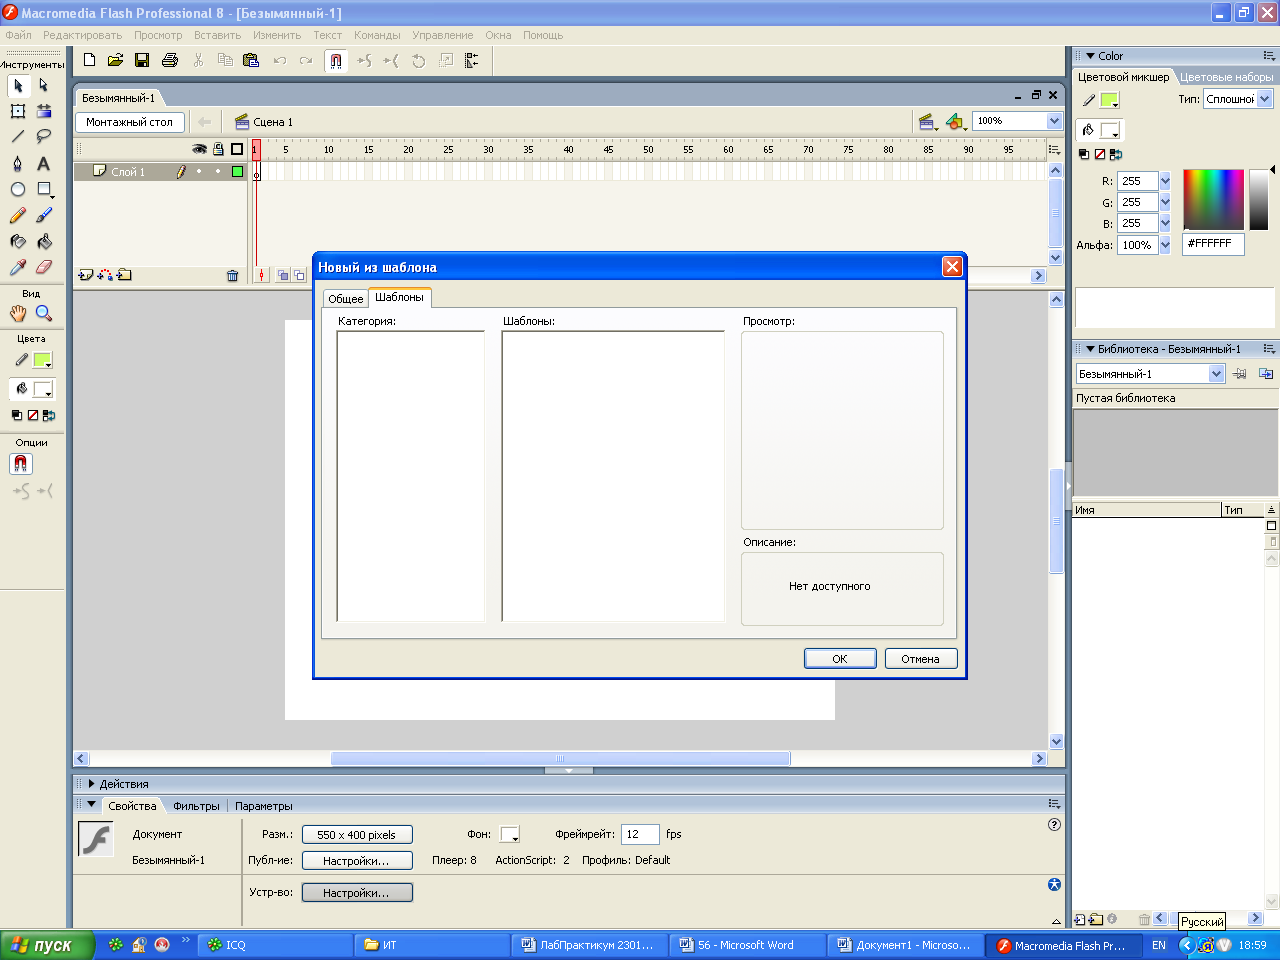Select the Paint Bucket tool
This screenshot has width=1280, height=960.
click(44, 241)
